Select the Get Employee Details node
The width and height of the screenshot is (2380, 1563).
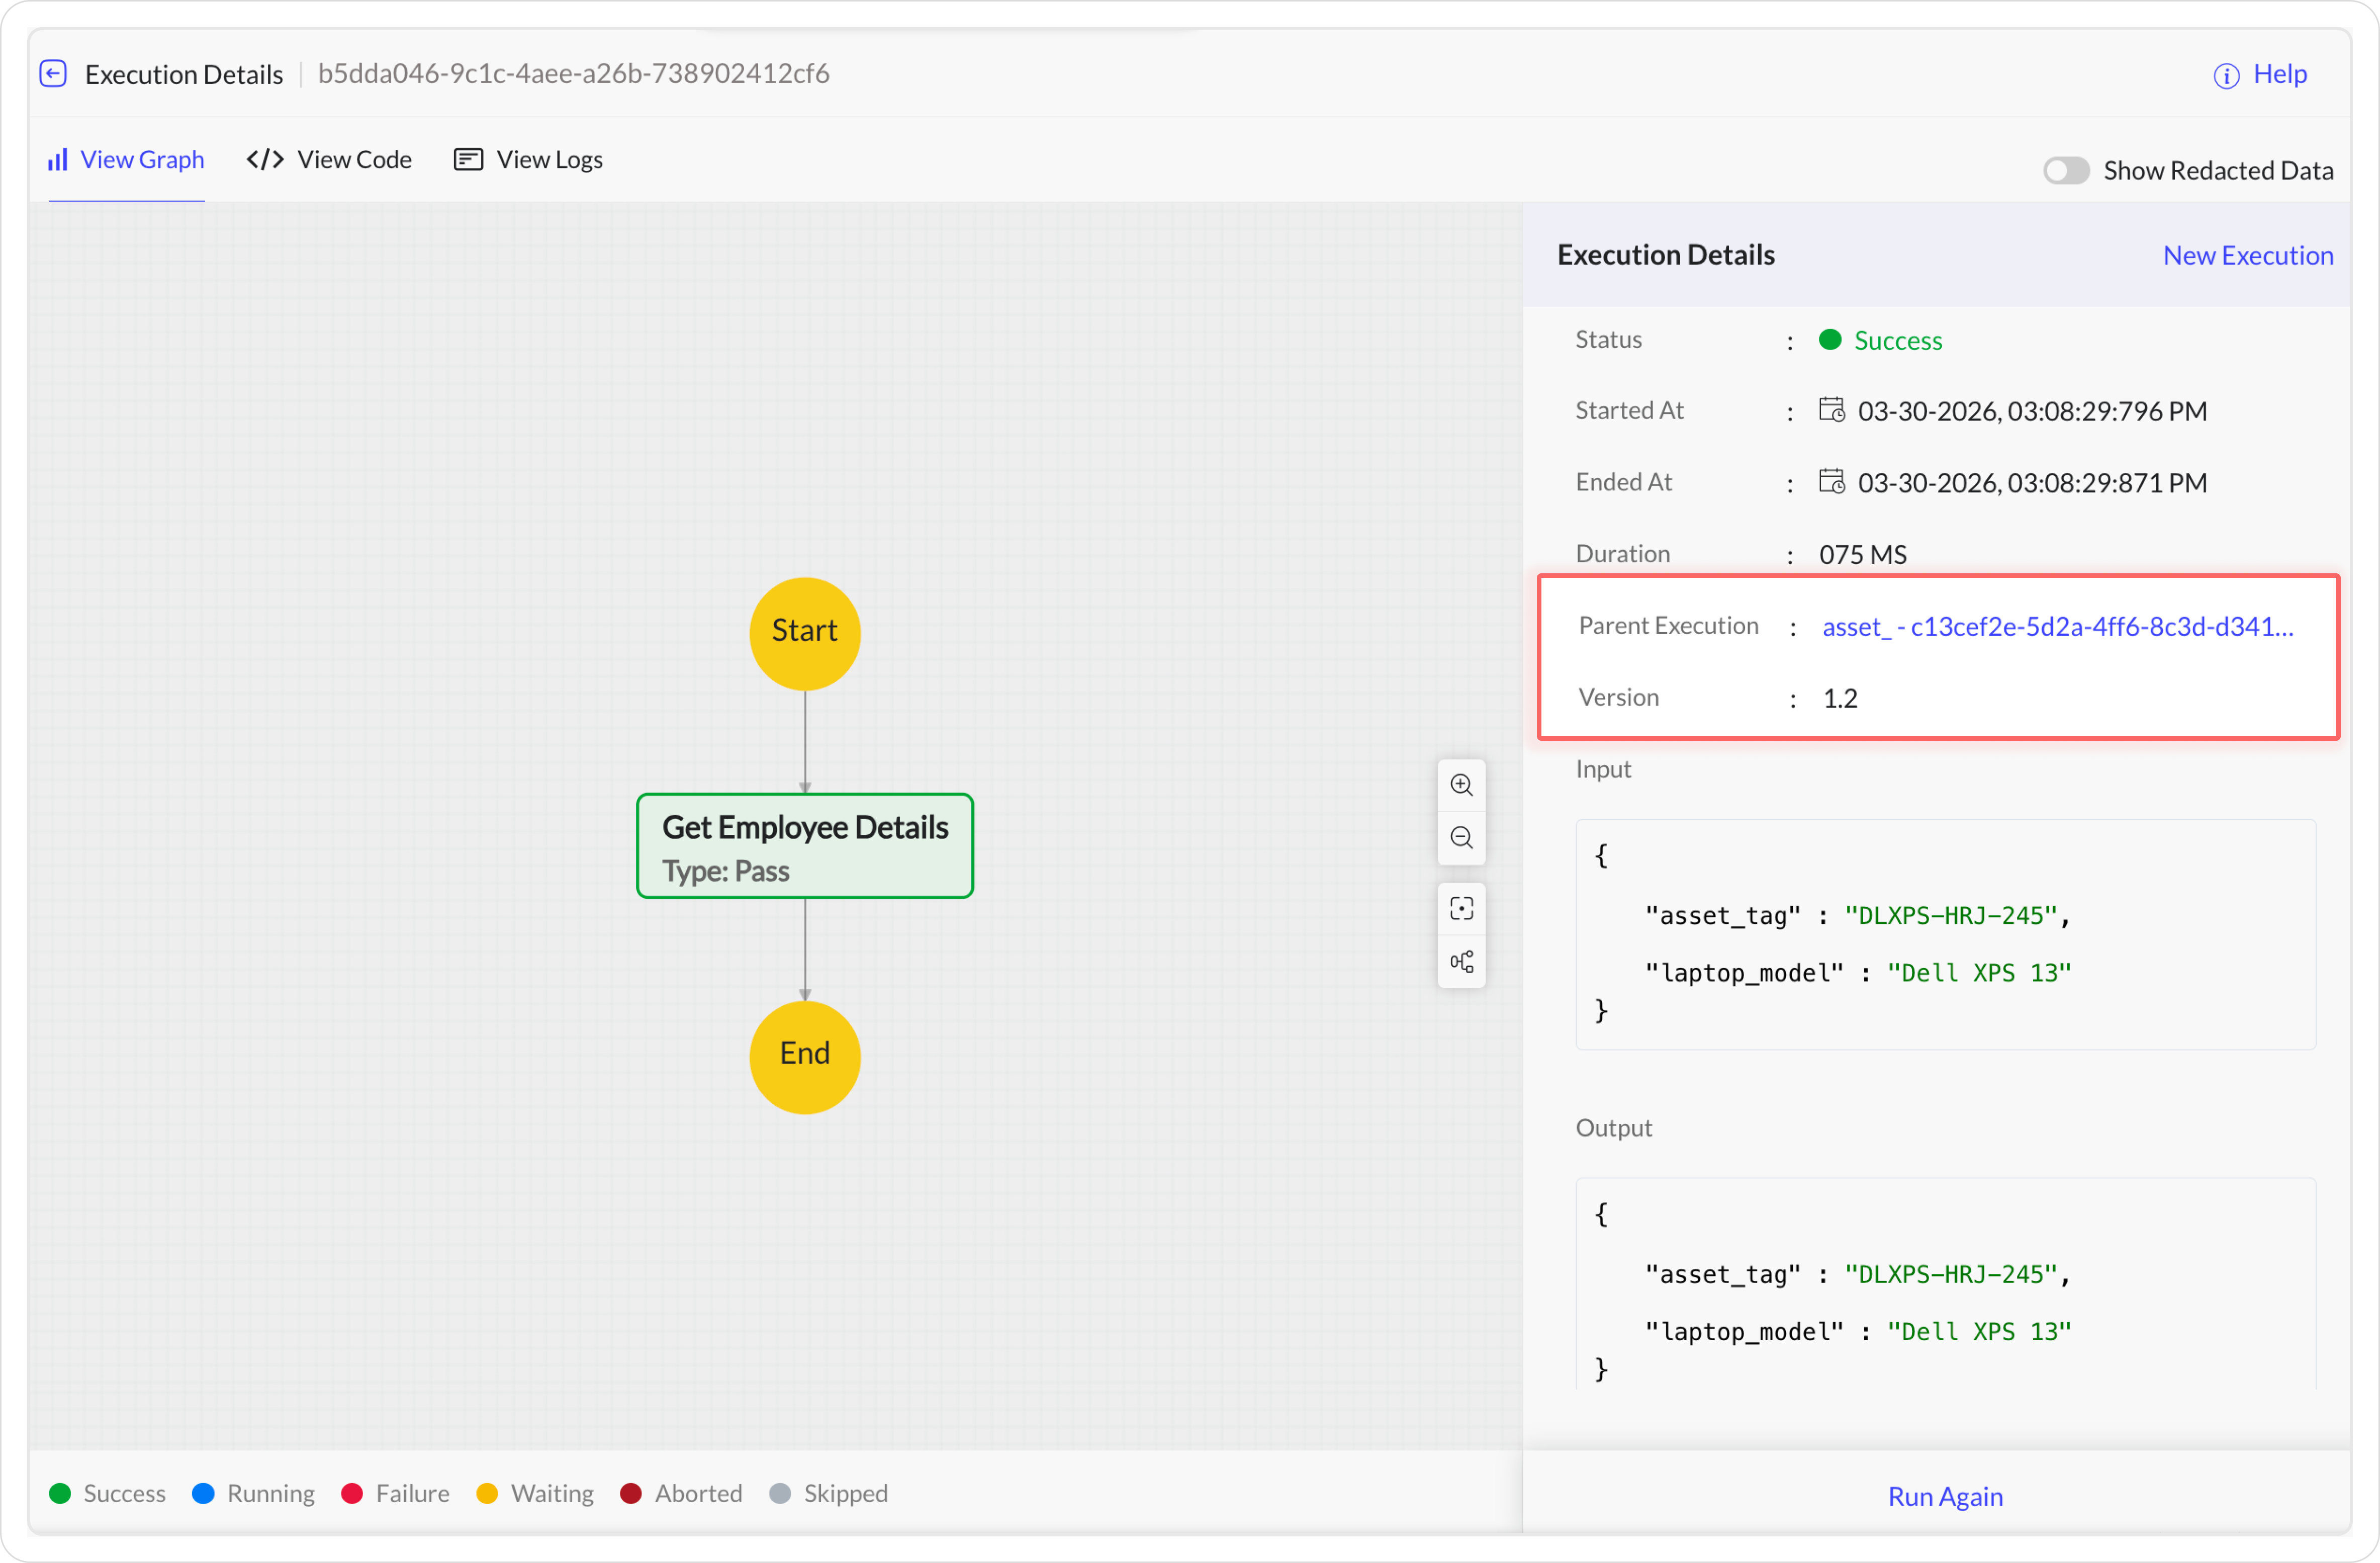tap(805, 846)
